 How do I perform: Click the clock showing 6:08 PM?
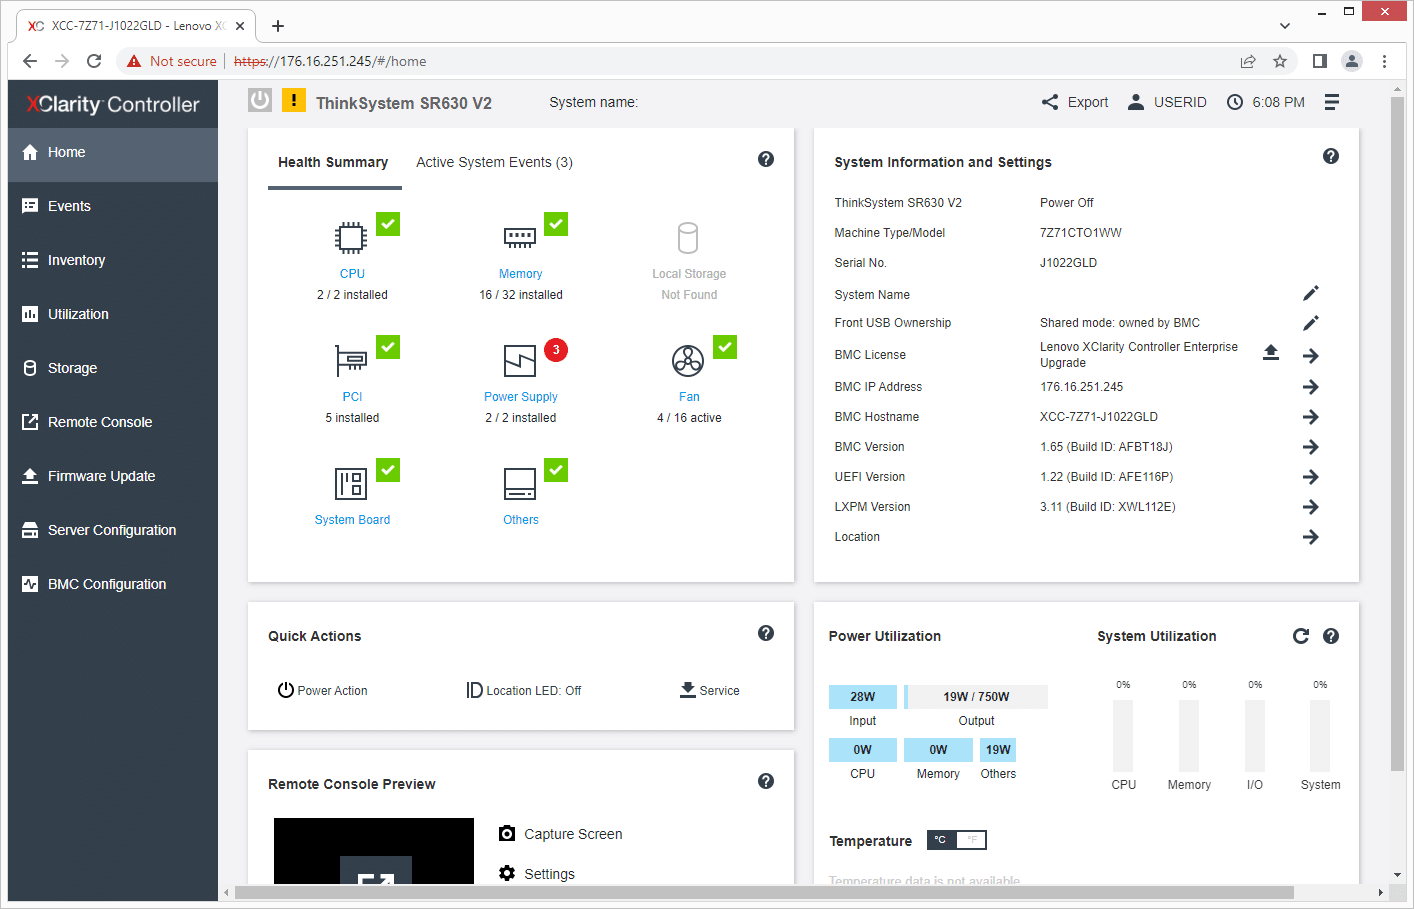pos(1266,102)
